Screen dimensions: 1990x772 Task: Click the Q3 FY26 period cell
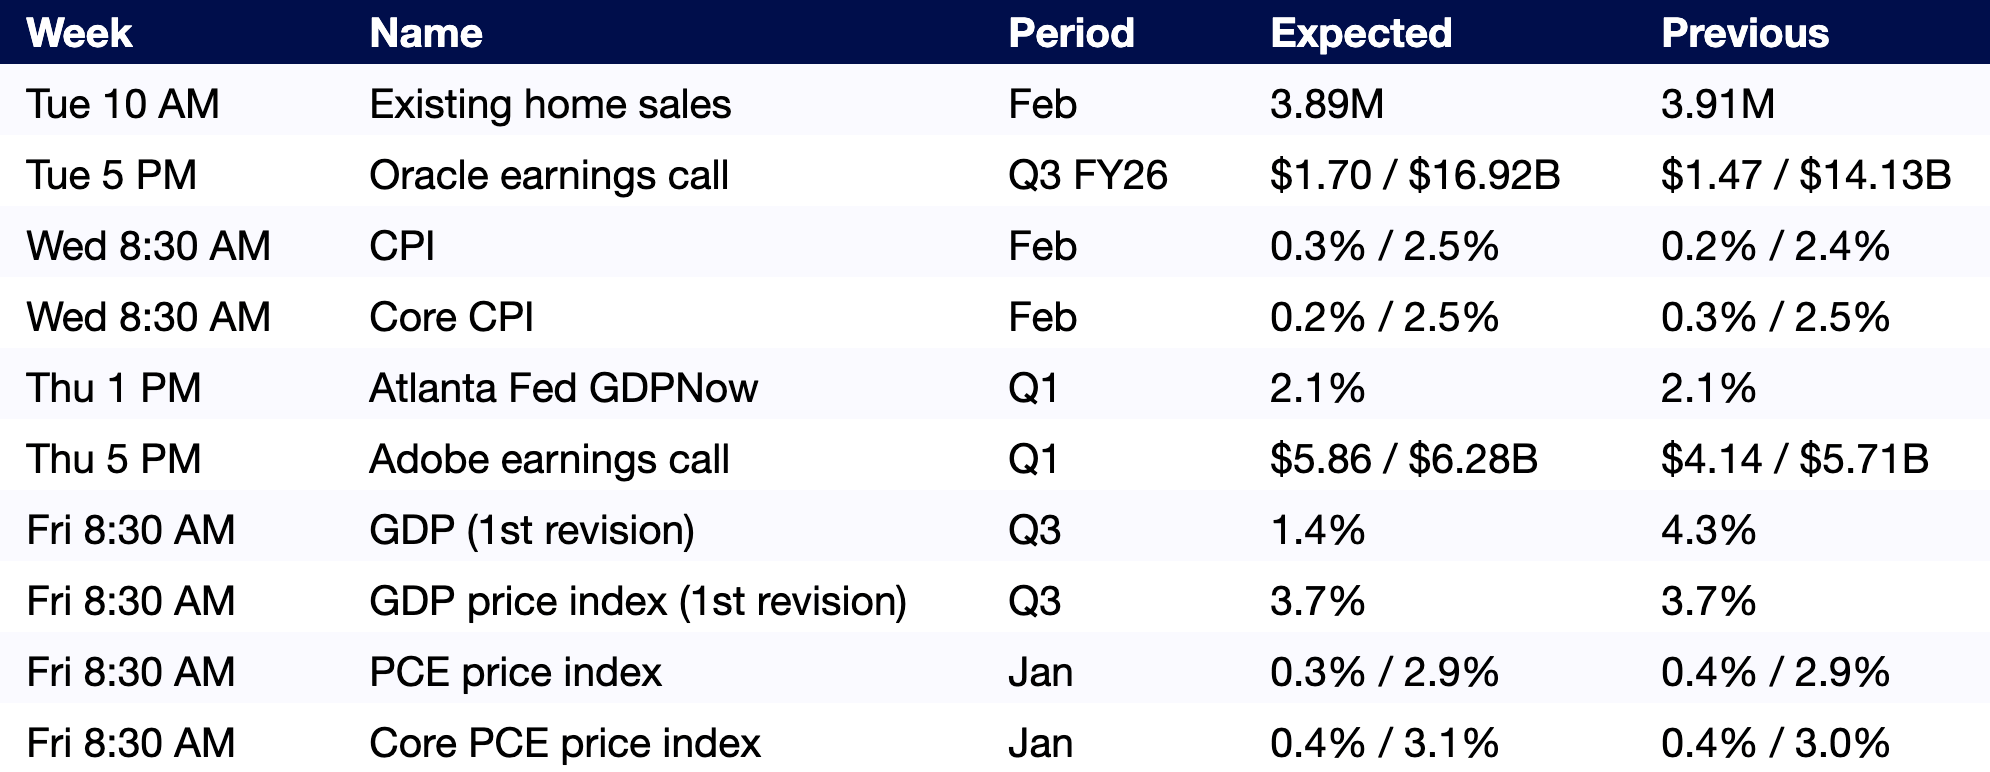point(1088,175)
